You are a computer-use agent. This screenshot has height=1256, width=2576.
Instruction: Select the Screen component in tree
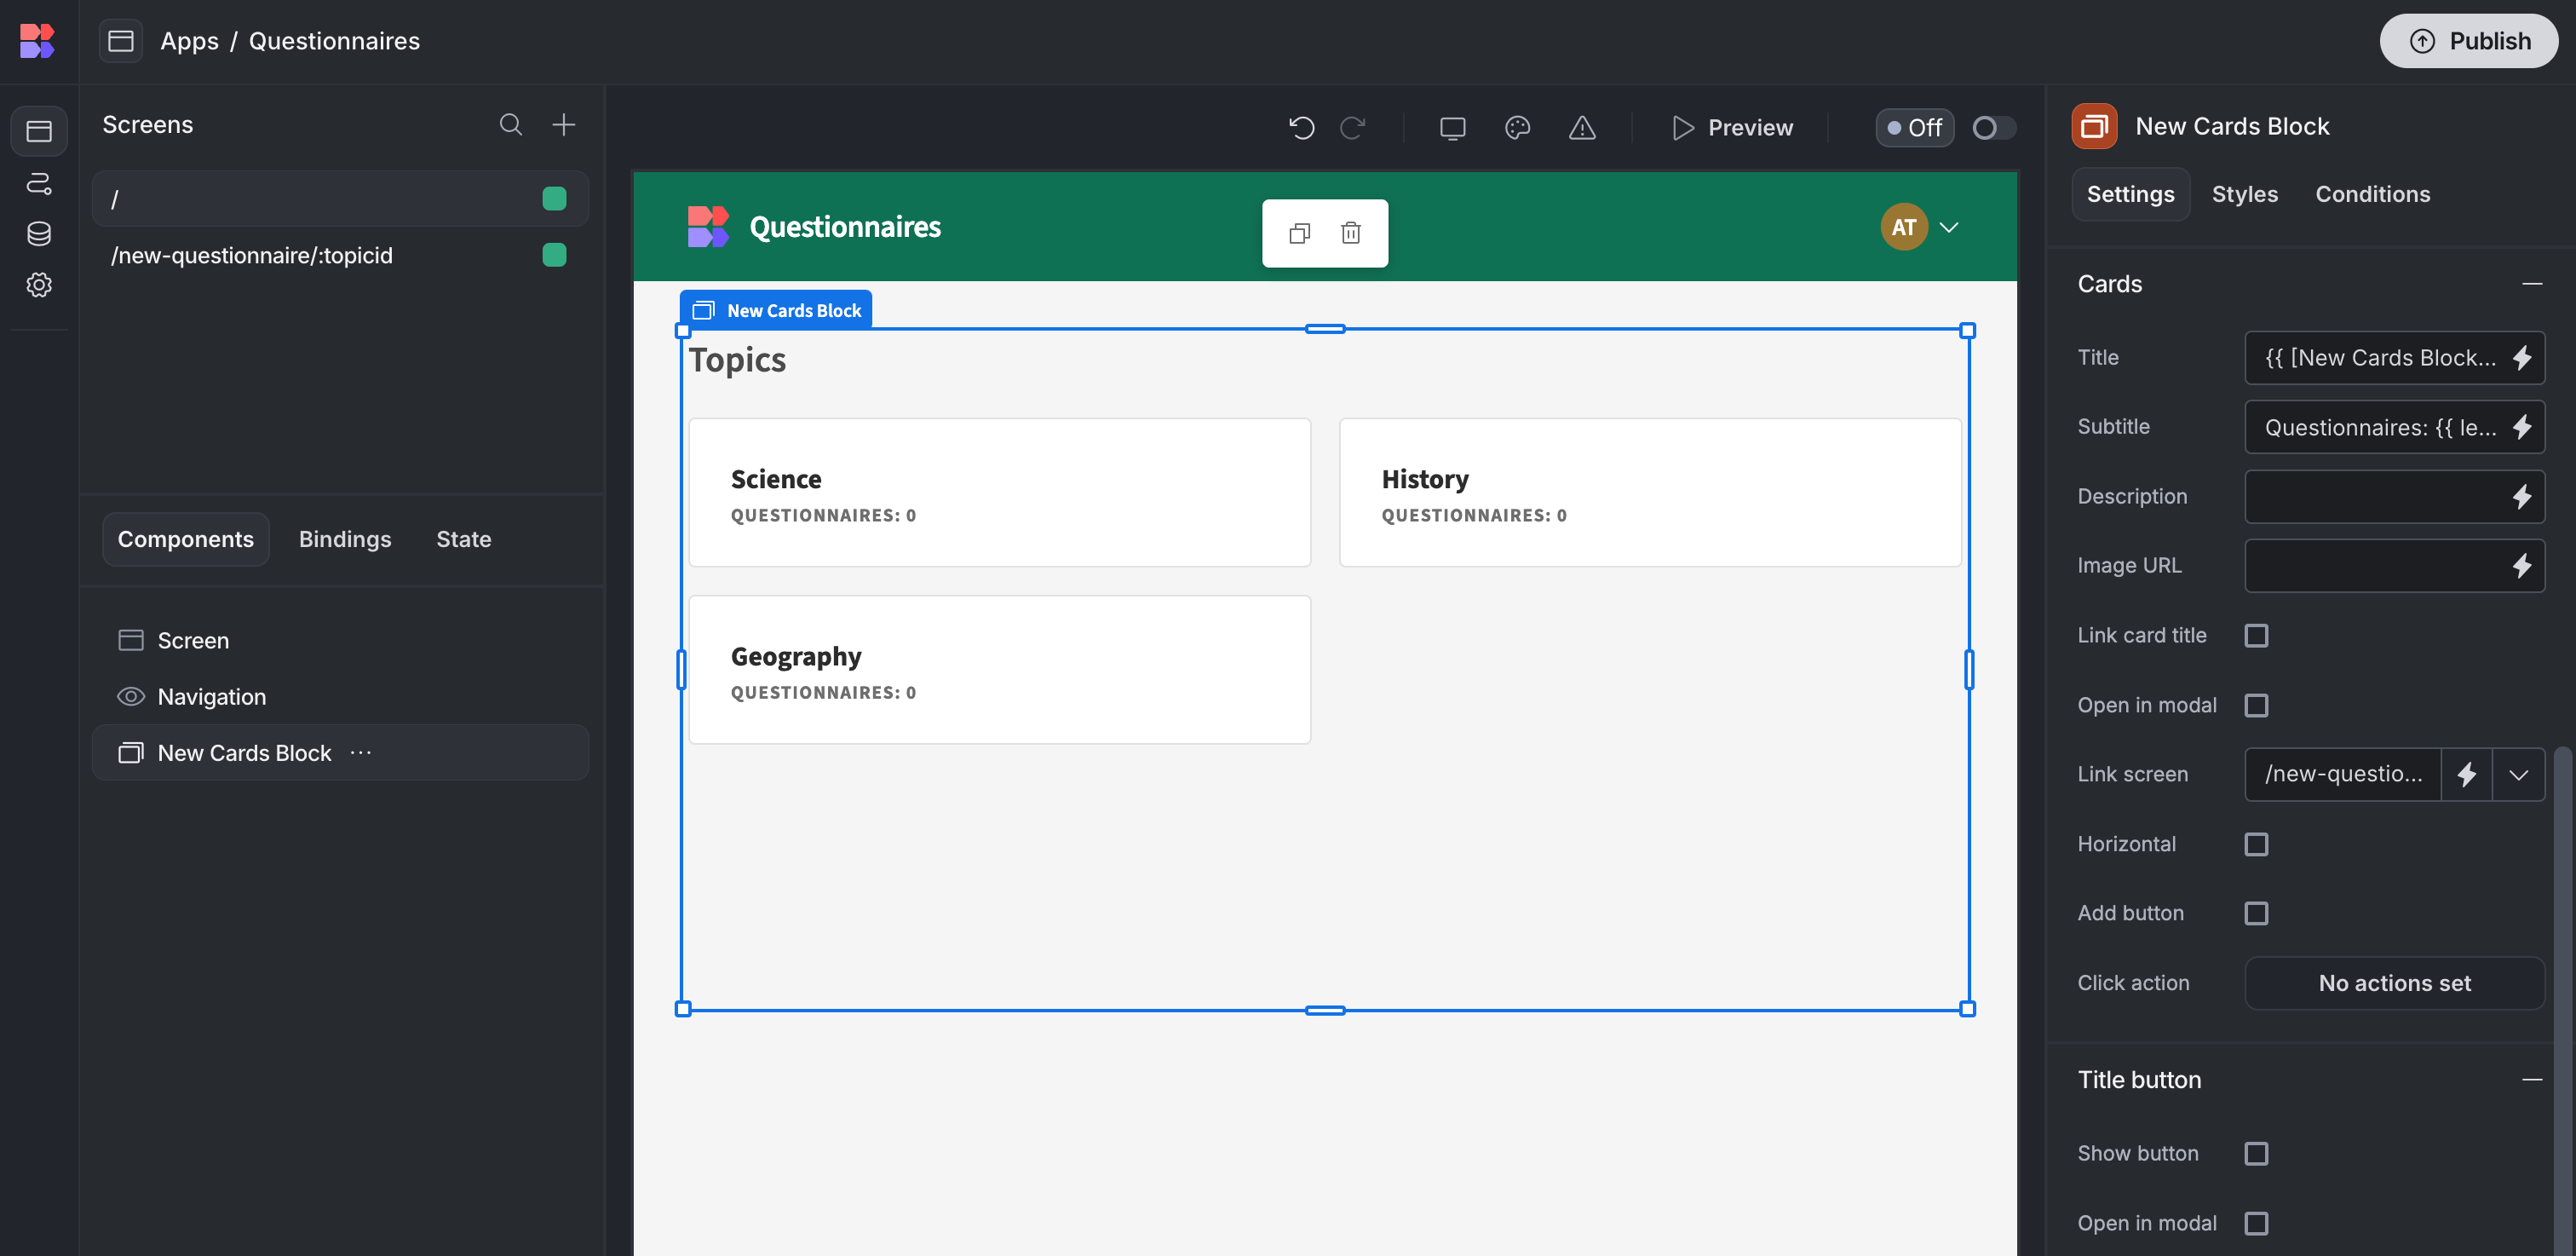click(340, 640)
